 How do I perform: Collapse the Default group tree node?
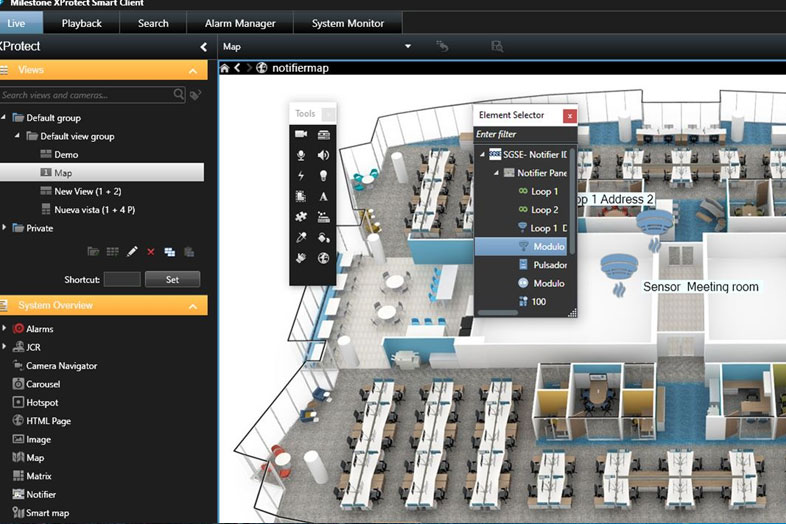click(x=4, y=117)
